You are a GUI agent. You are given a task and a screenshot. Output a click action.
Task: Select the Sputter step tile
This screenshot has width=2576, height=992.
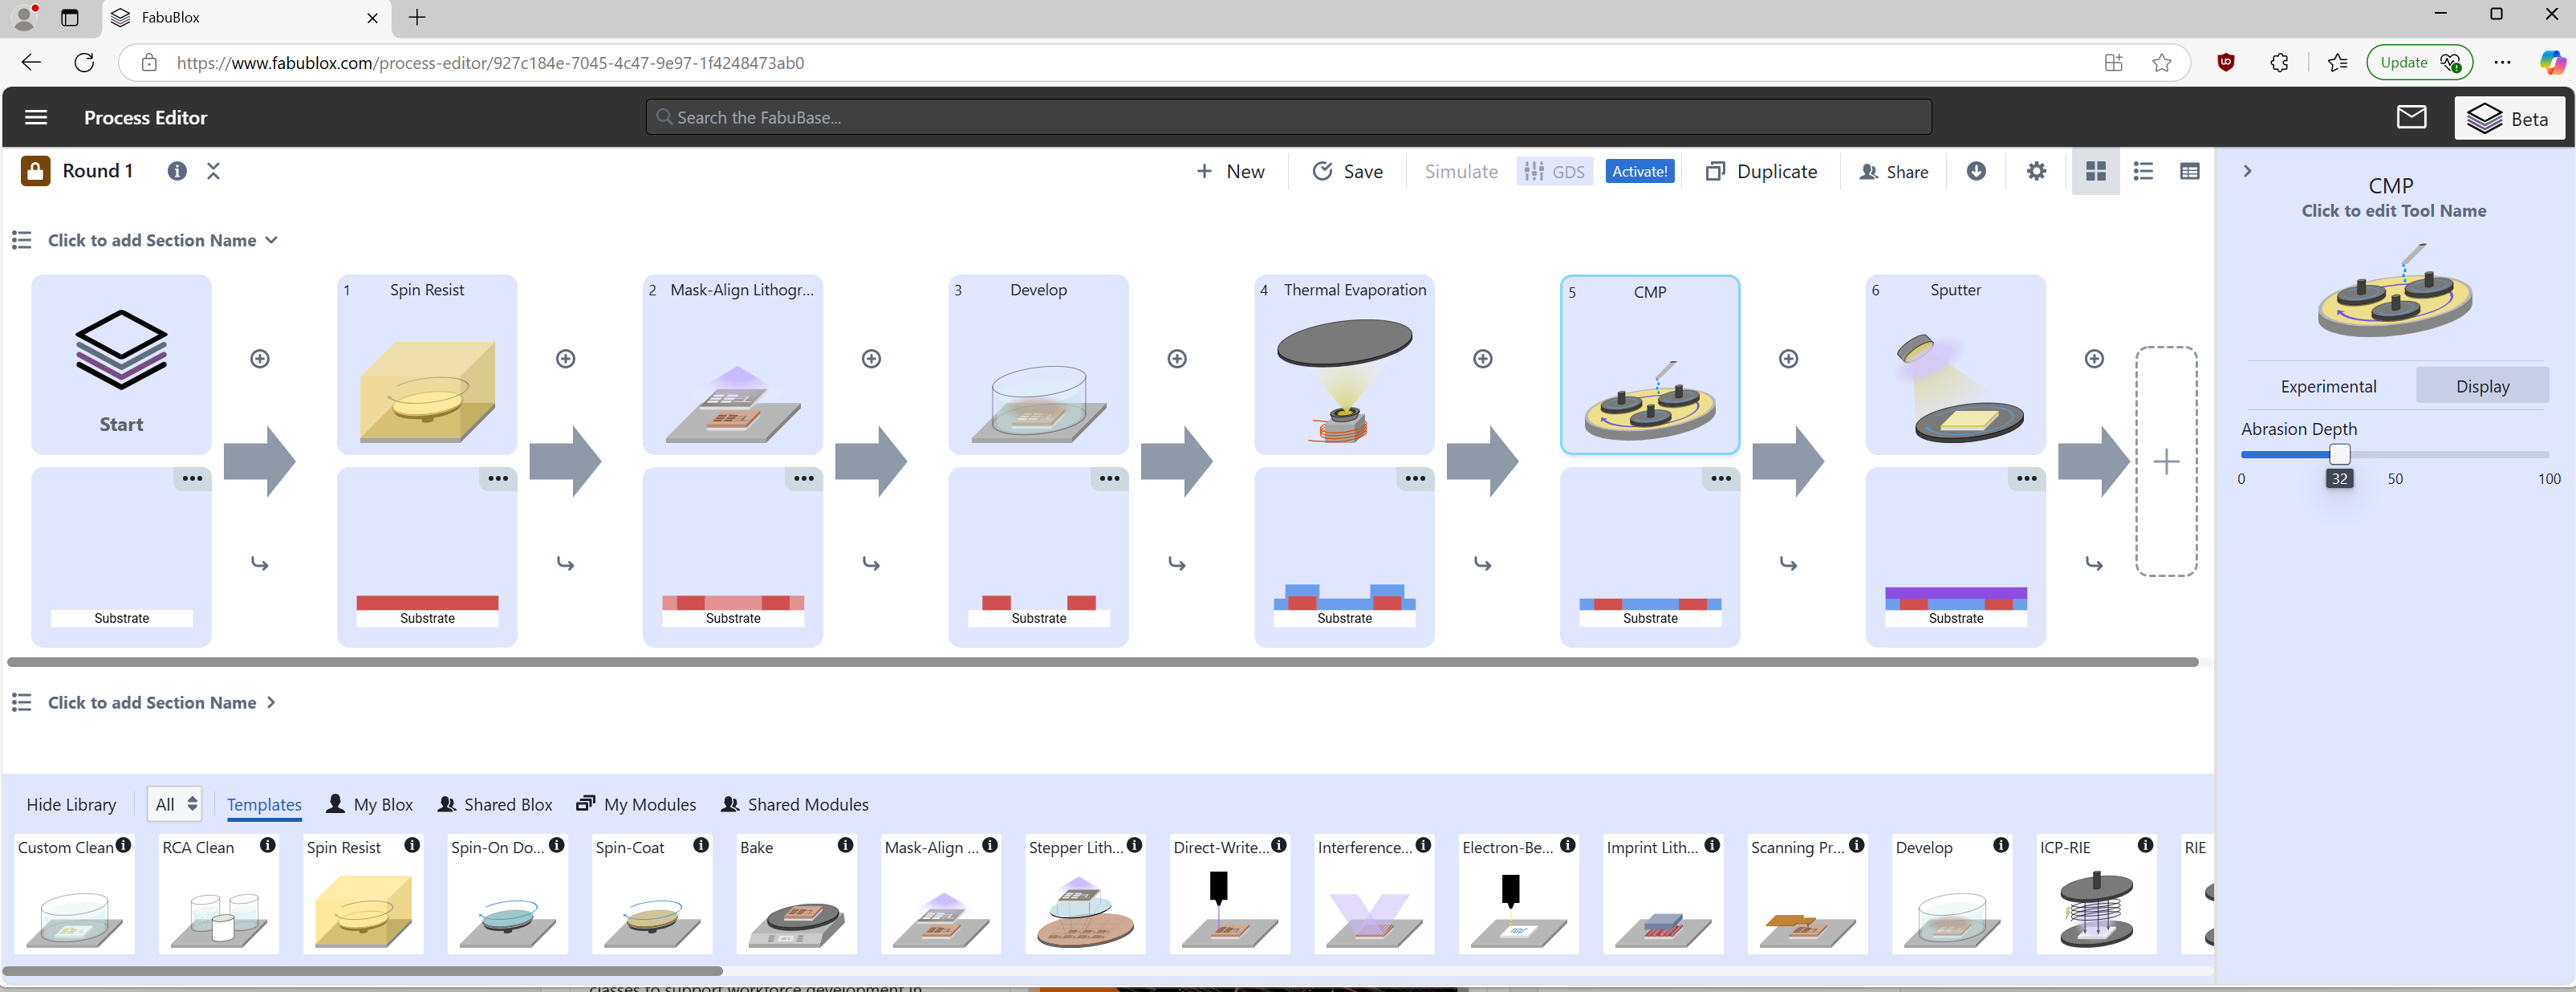point(1955,365)
